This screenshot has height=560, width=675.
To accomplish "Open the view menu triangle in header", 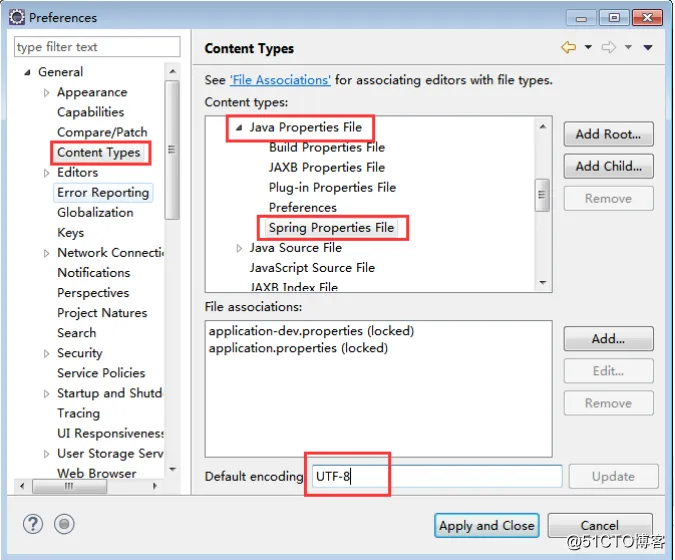I will click(x=648, y=47).
